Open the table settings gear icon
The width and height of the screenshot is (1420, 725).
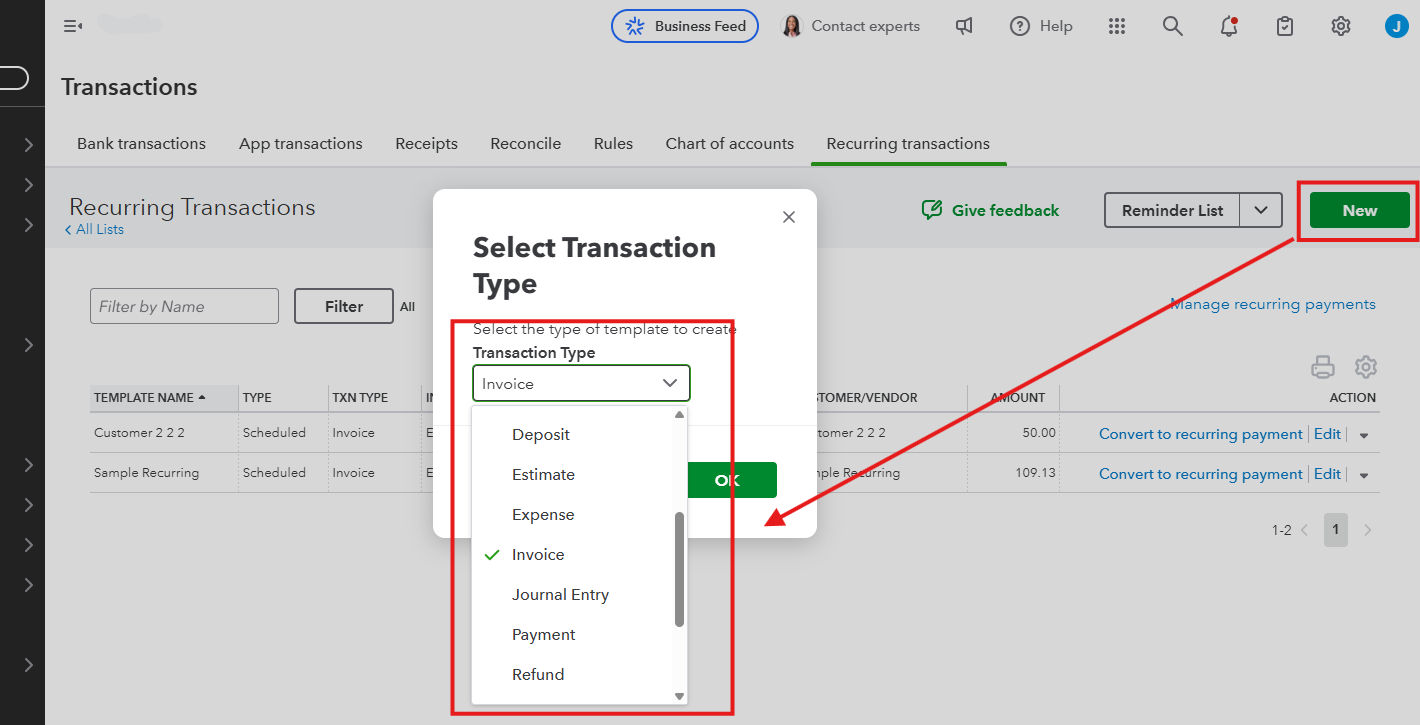[x=1366, y=367]
